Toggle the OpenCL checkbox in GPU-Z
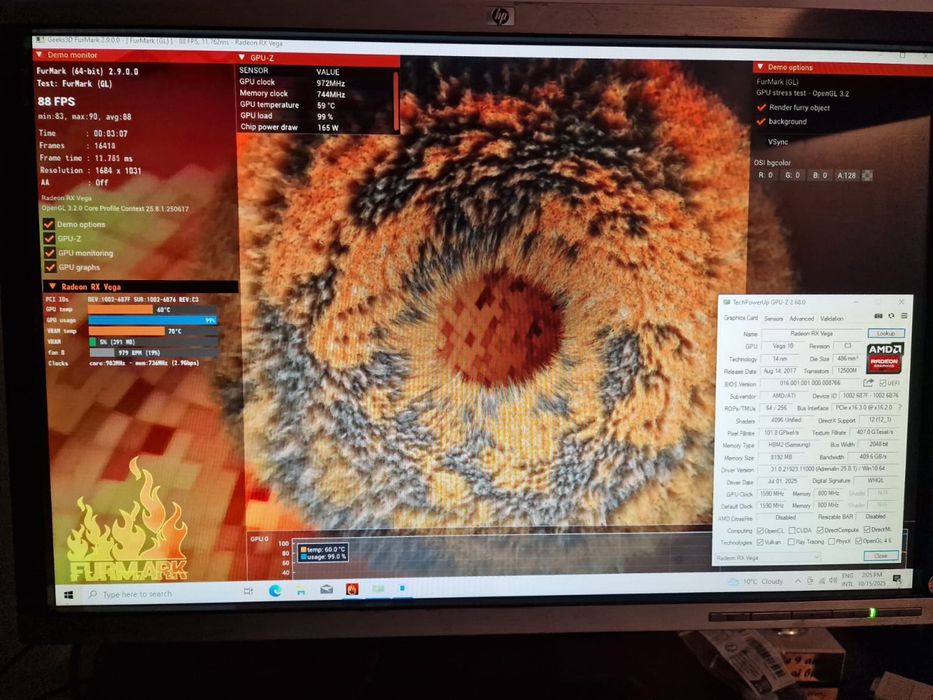The width and height of the screenshot is (933, 700). [760, 530]
